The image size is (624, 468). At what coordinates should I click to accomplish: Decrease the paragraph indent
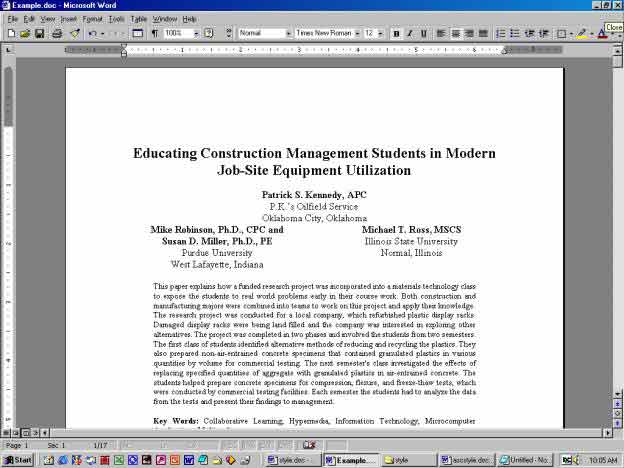click(x=529, y=34)
